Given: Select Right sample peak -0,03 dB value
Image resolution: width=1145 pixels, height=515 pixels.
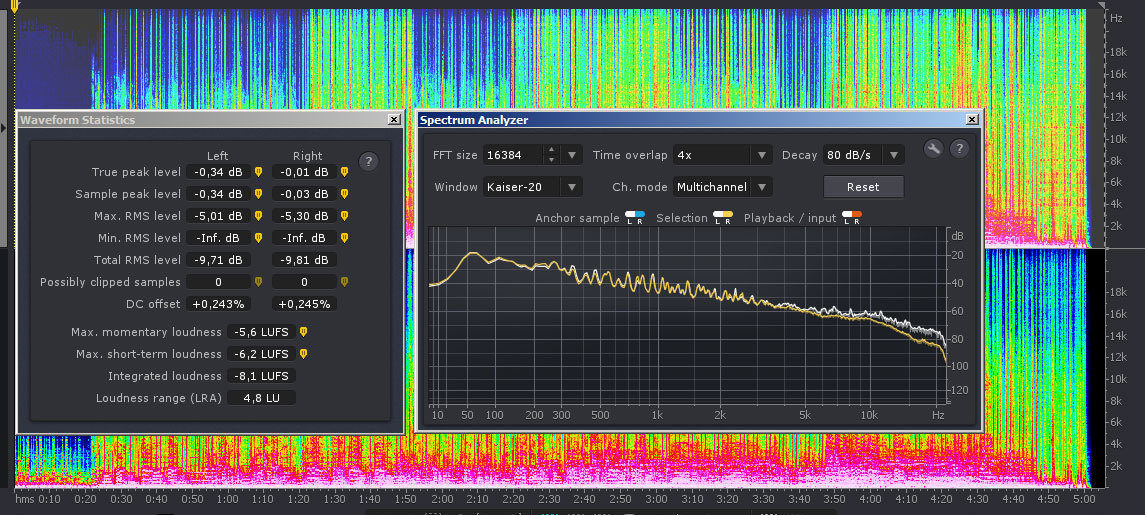Looking at the screenshot, I should coord(305,194).
